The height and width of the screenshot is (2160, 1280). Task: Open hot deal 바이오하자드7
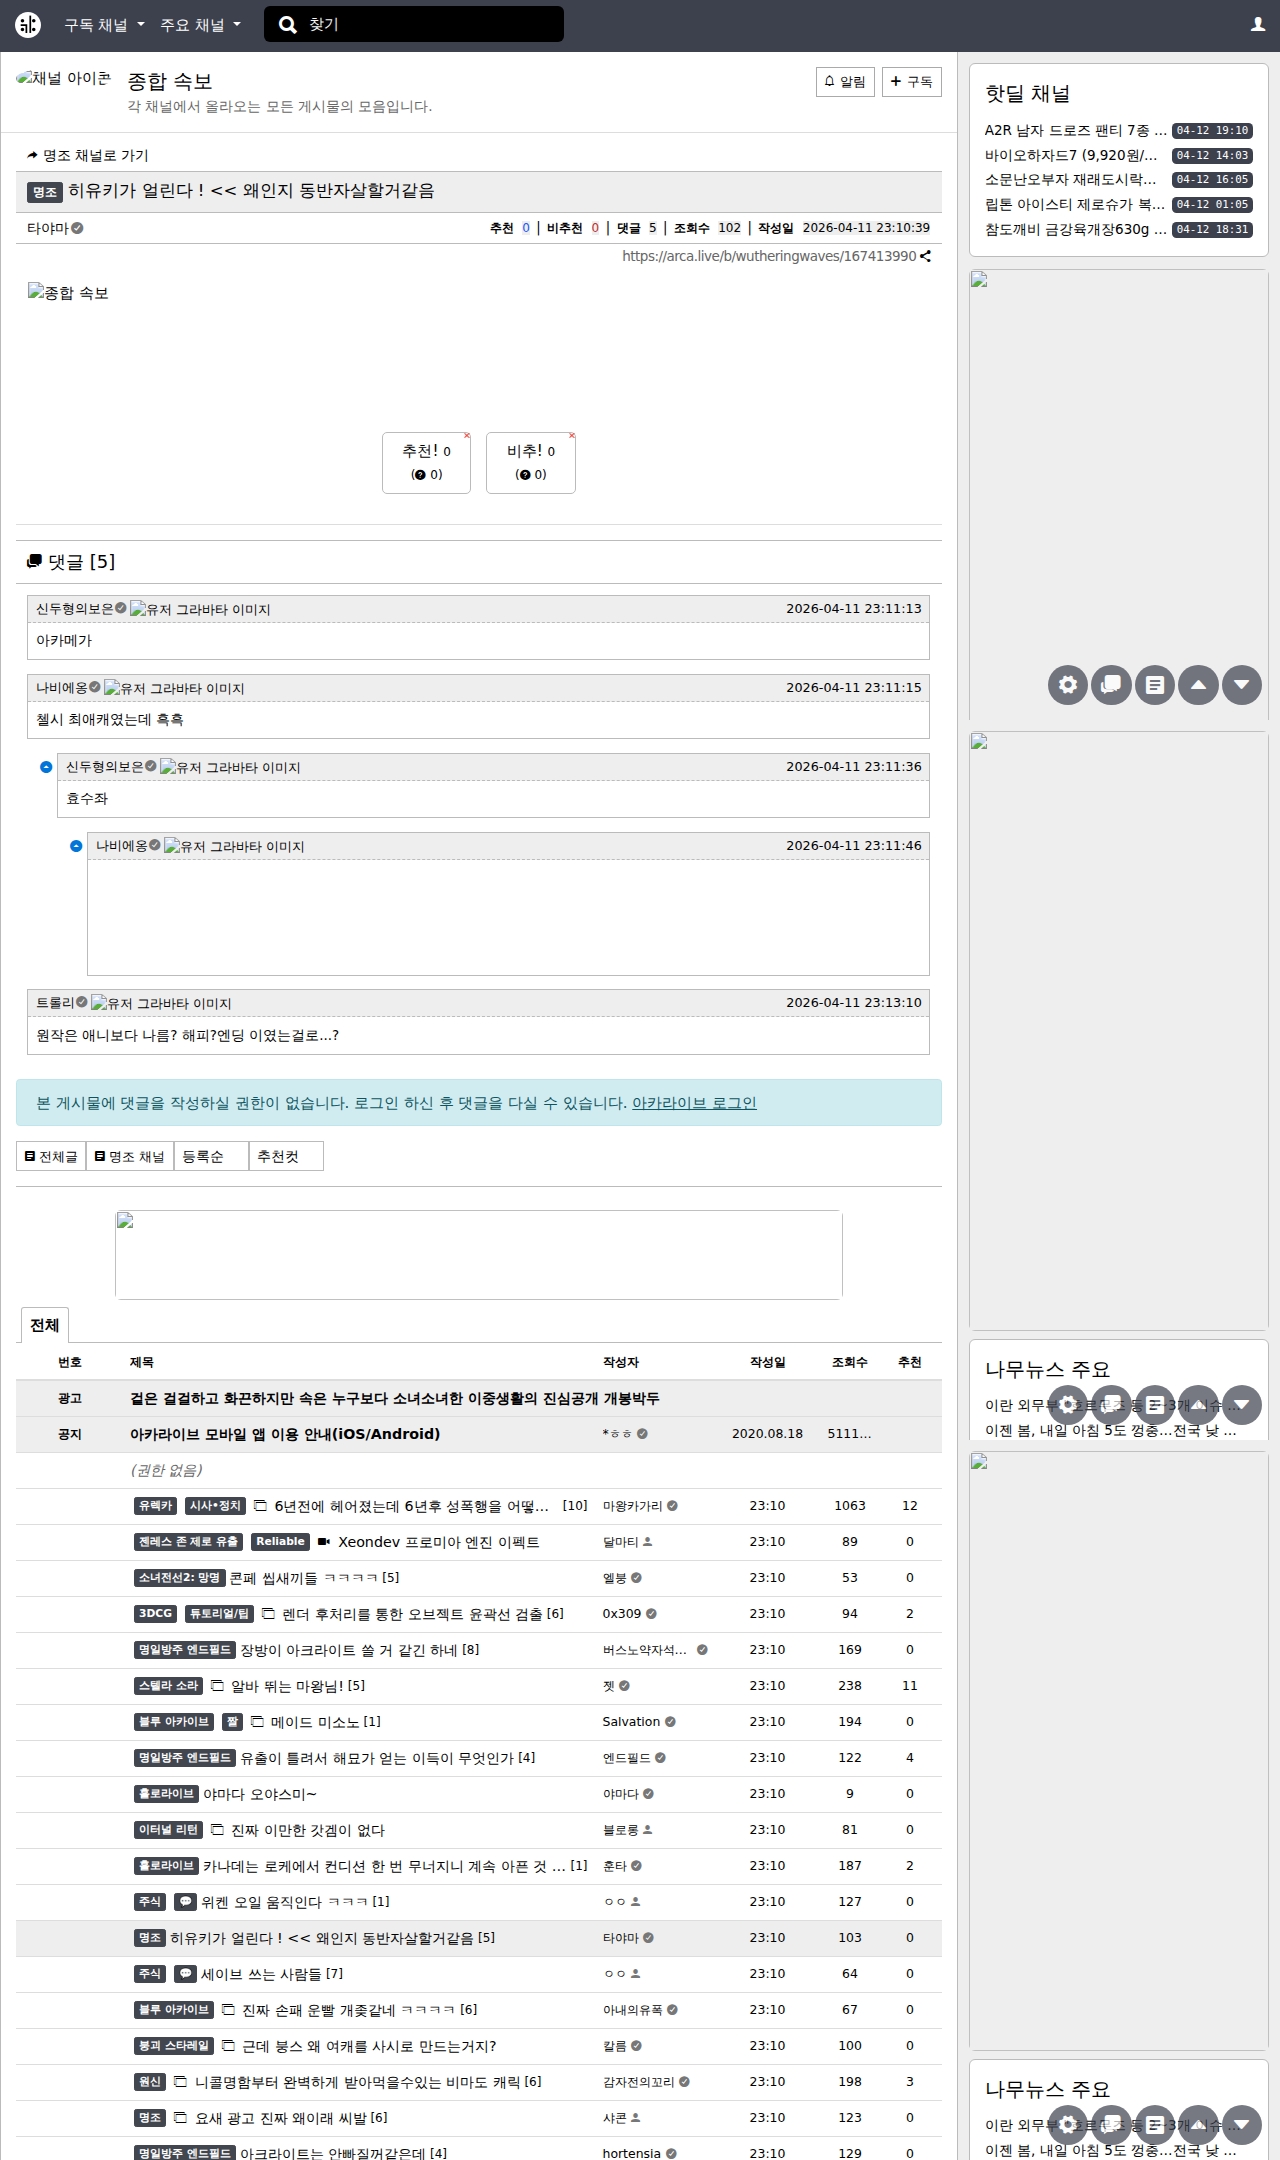[1071, 155]
